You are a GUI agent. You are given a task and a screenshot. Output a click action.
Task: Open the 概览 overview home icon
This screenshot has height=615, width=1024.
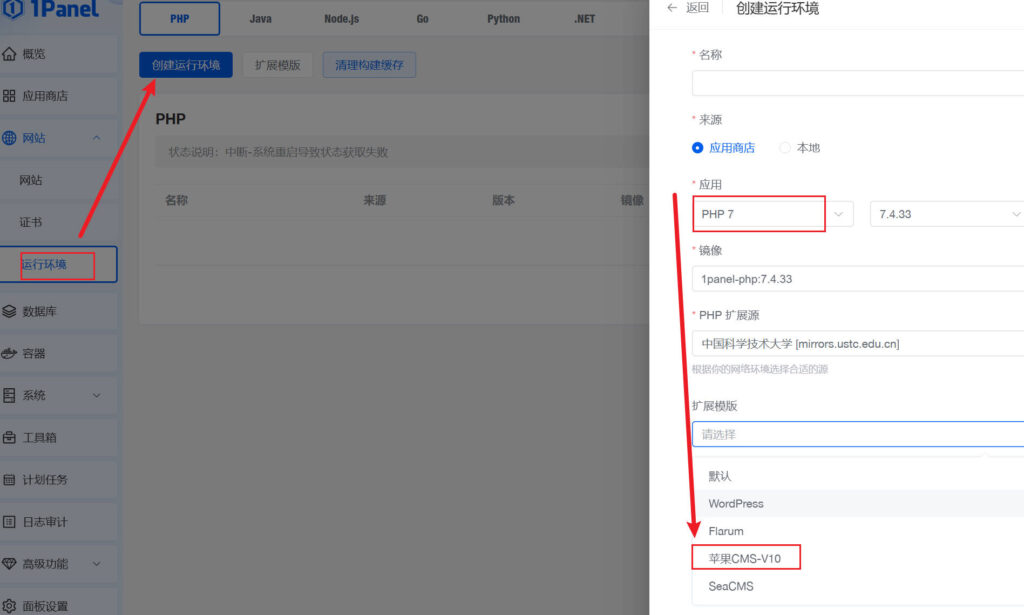pos(9,54)
